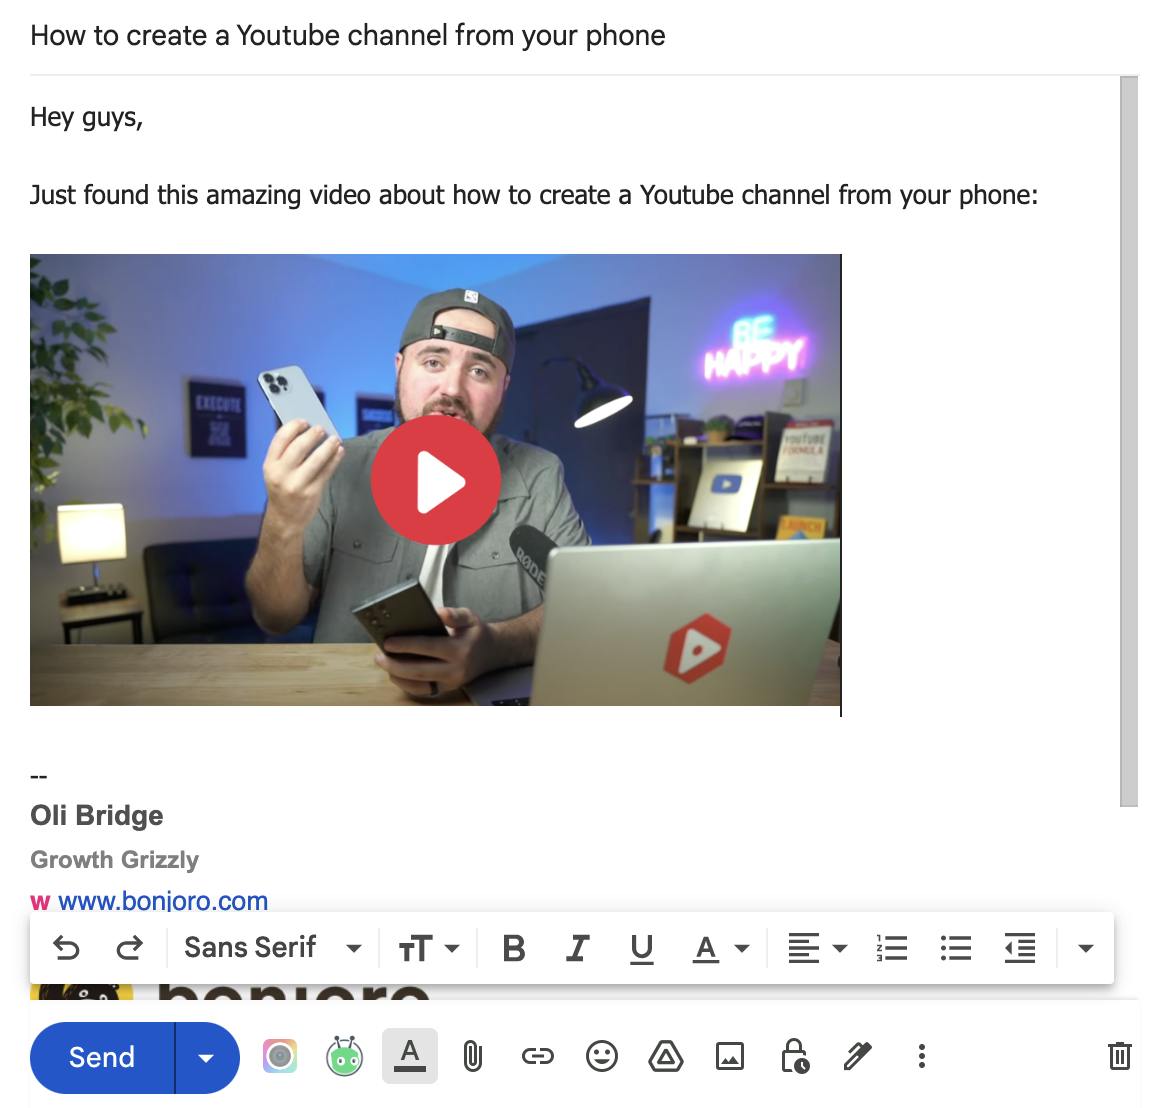Discard the draft with the trash icon

coord(1119,1057)
